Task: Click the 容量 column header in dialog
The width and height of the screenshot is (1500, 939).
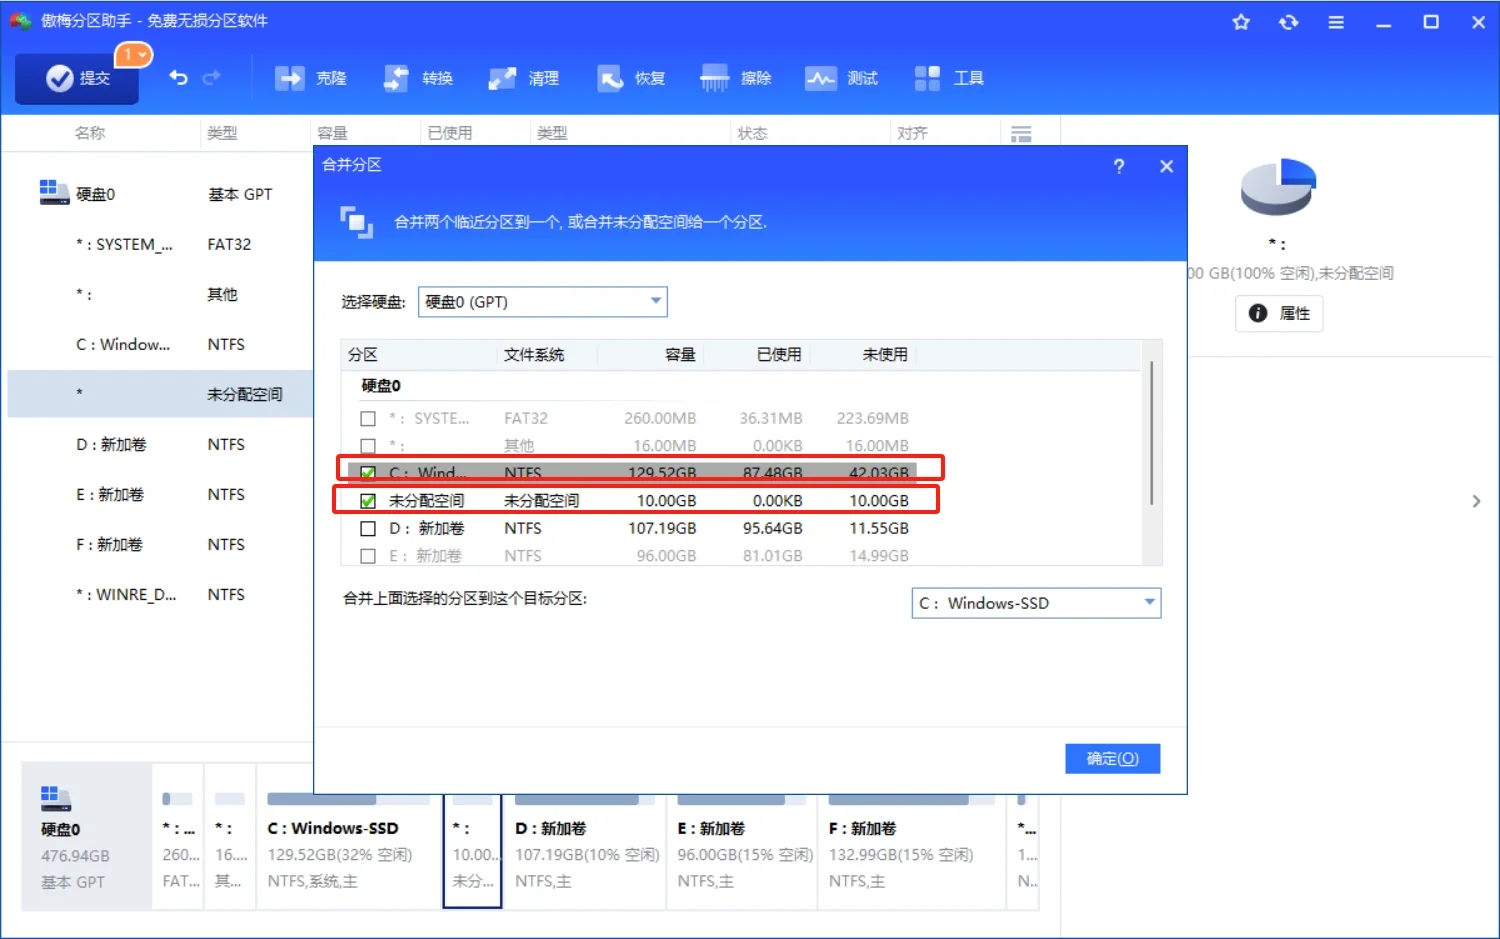Action: point(680,355)
